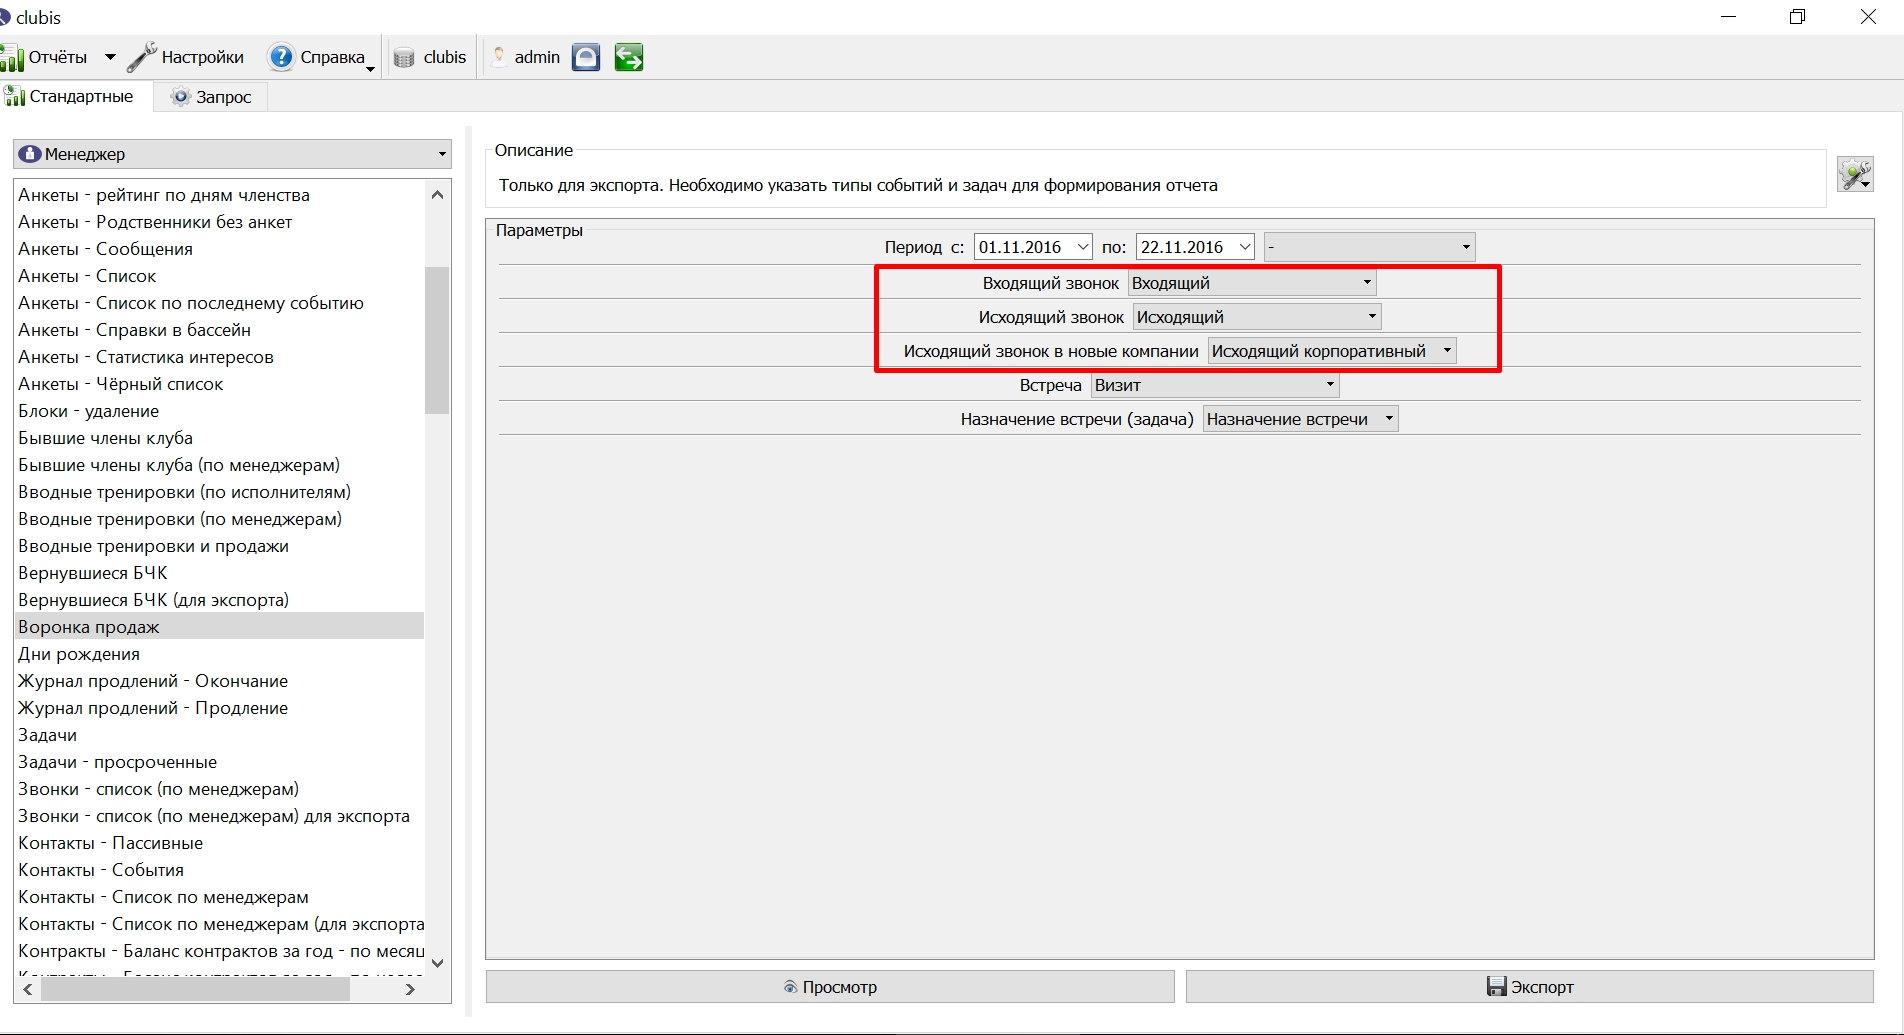
Task: Select Дни рождения report
Action: [220, 654]
